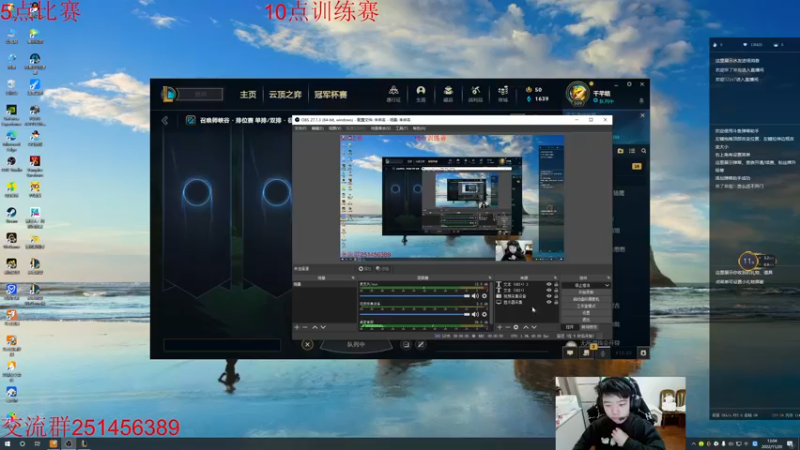Click the bottom-right square icon in the League client
The height and width of the screenshot is (450, 800).
point(643,353)
